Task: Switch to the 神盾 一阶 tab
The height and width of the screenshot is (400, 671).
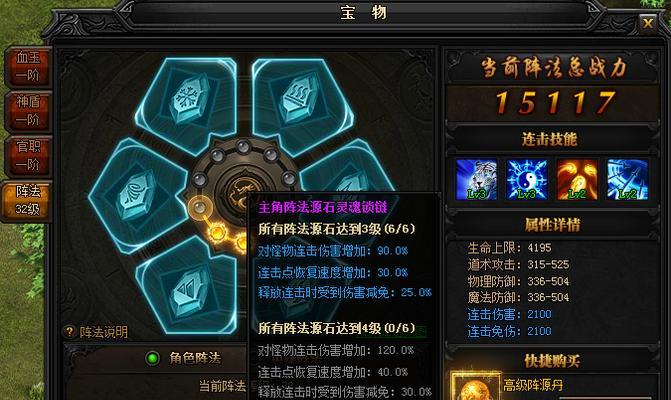Action: 27,111
